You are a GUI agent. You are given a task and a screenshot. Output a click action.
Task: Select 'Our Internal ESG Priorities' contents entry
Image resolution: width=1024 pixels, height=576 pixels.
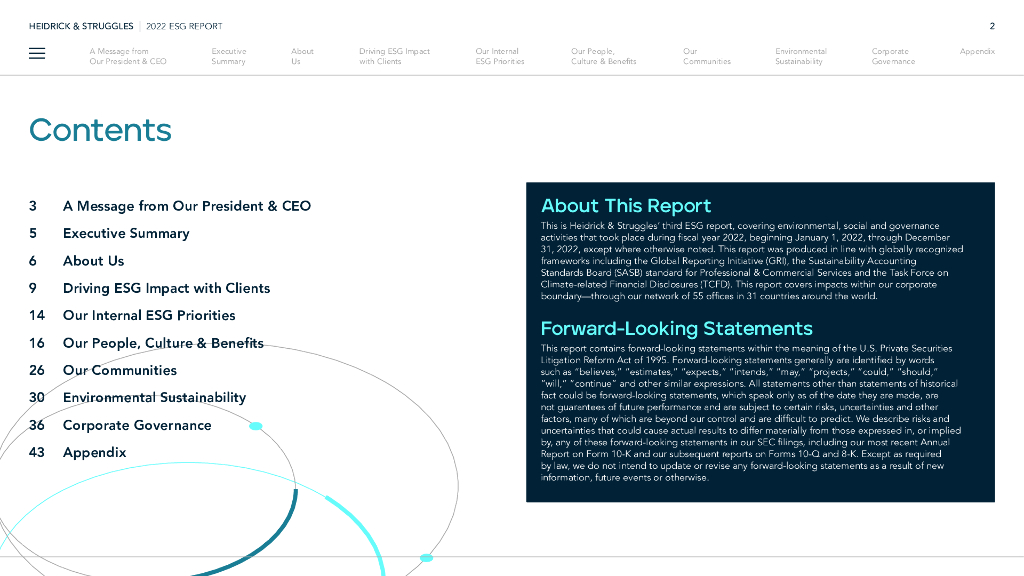pos(149,315)
